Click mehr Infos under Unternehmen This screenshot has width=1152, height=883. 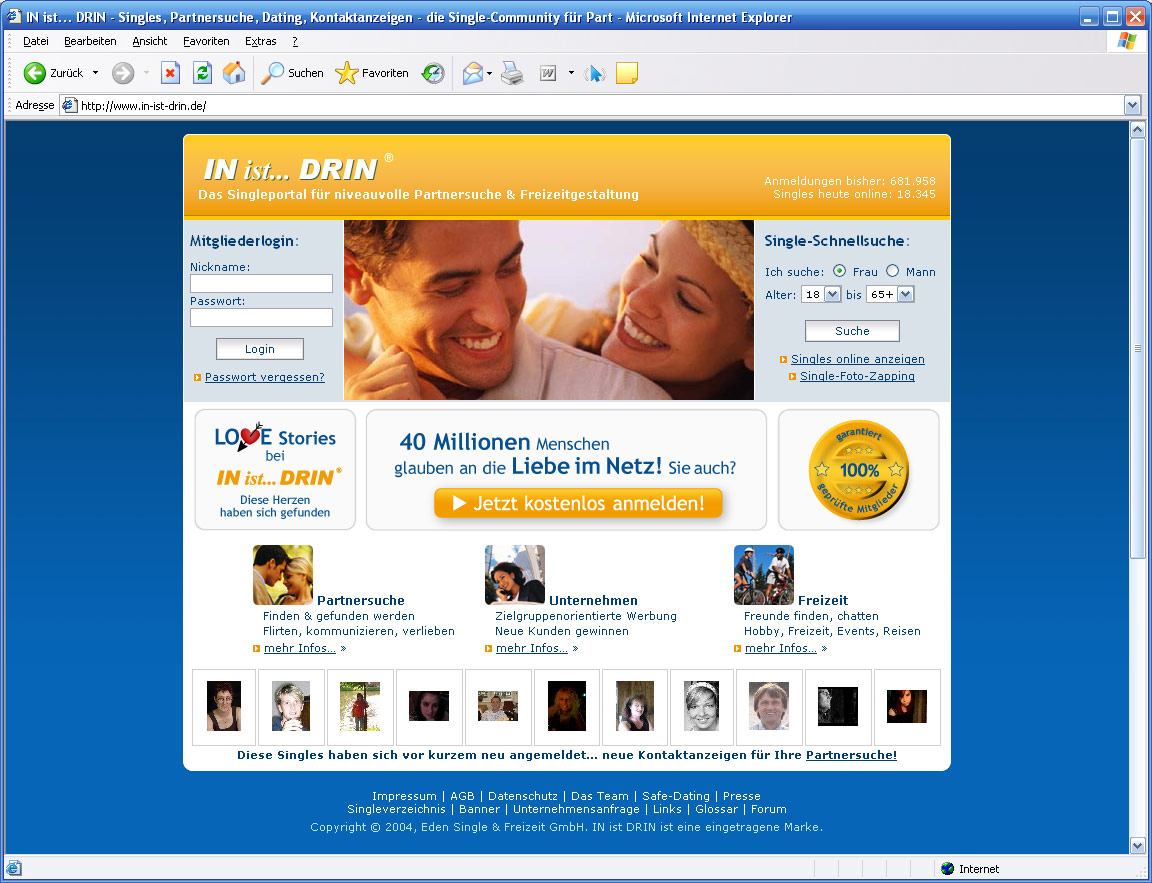coord(532,648)
